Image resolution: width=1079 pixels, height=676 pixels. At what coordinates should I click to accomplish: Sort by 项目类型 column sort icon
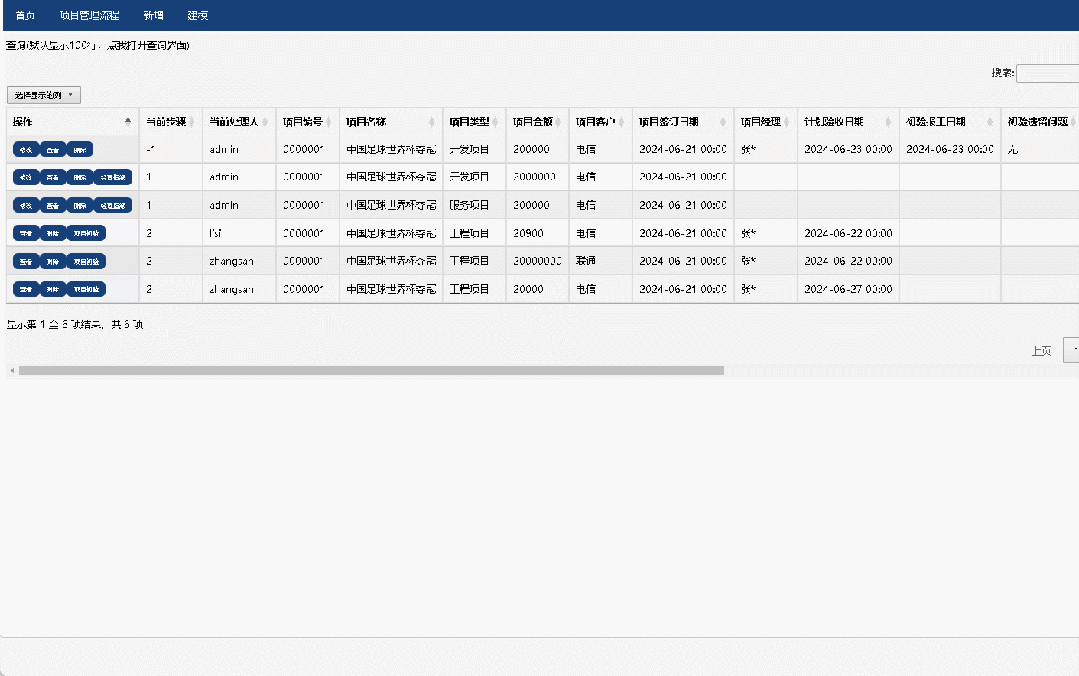coord(495,122)
